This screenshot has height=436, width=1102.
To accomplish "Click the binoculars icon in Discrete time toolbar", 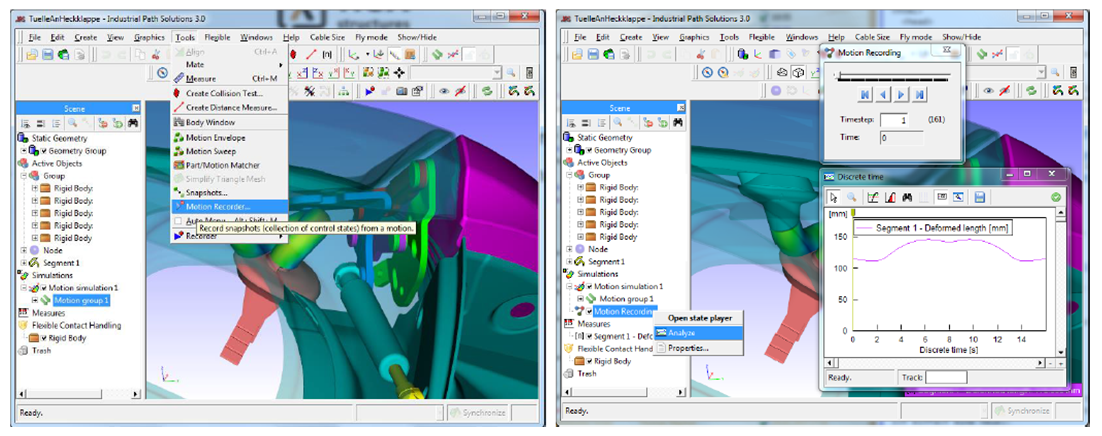I will pyautogui.click(x=908, y=197).
